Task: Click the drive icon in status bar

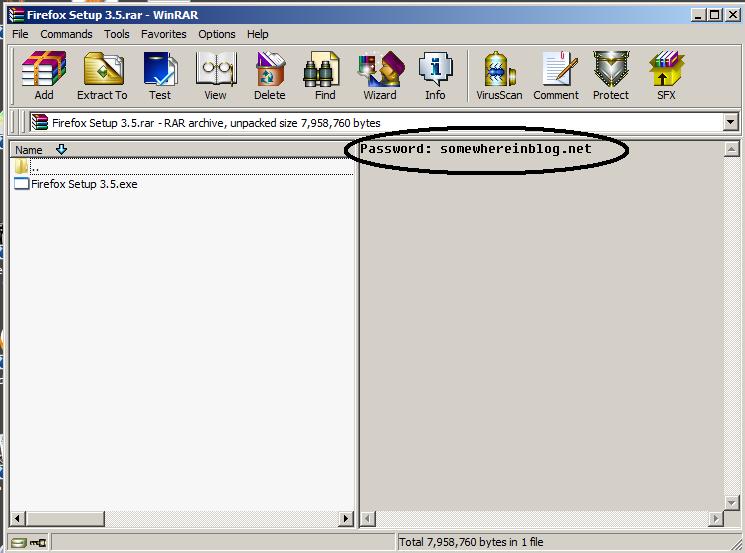Action: (18, 542)
